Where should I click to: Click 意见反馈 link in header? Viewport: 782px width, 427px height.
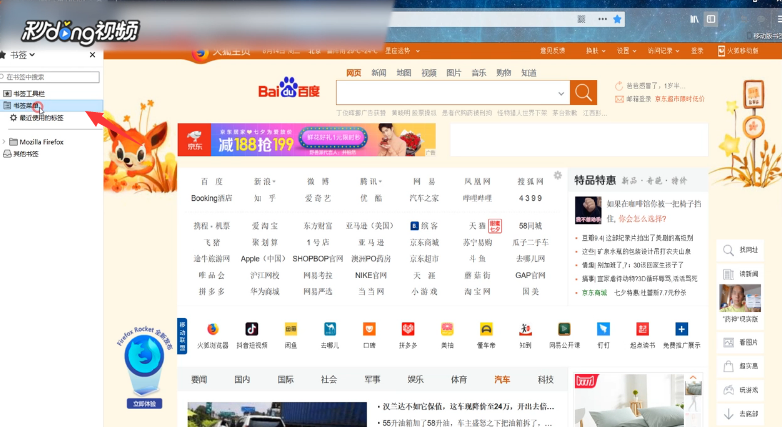(553, 51)
